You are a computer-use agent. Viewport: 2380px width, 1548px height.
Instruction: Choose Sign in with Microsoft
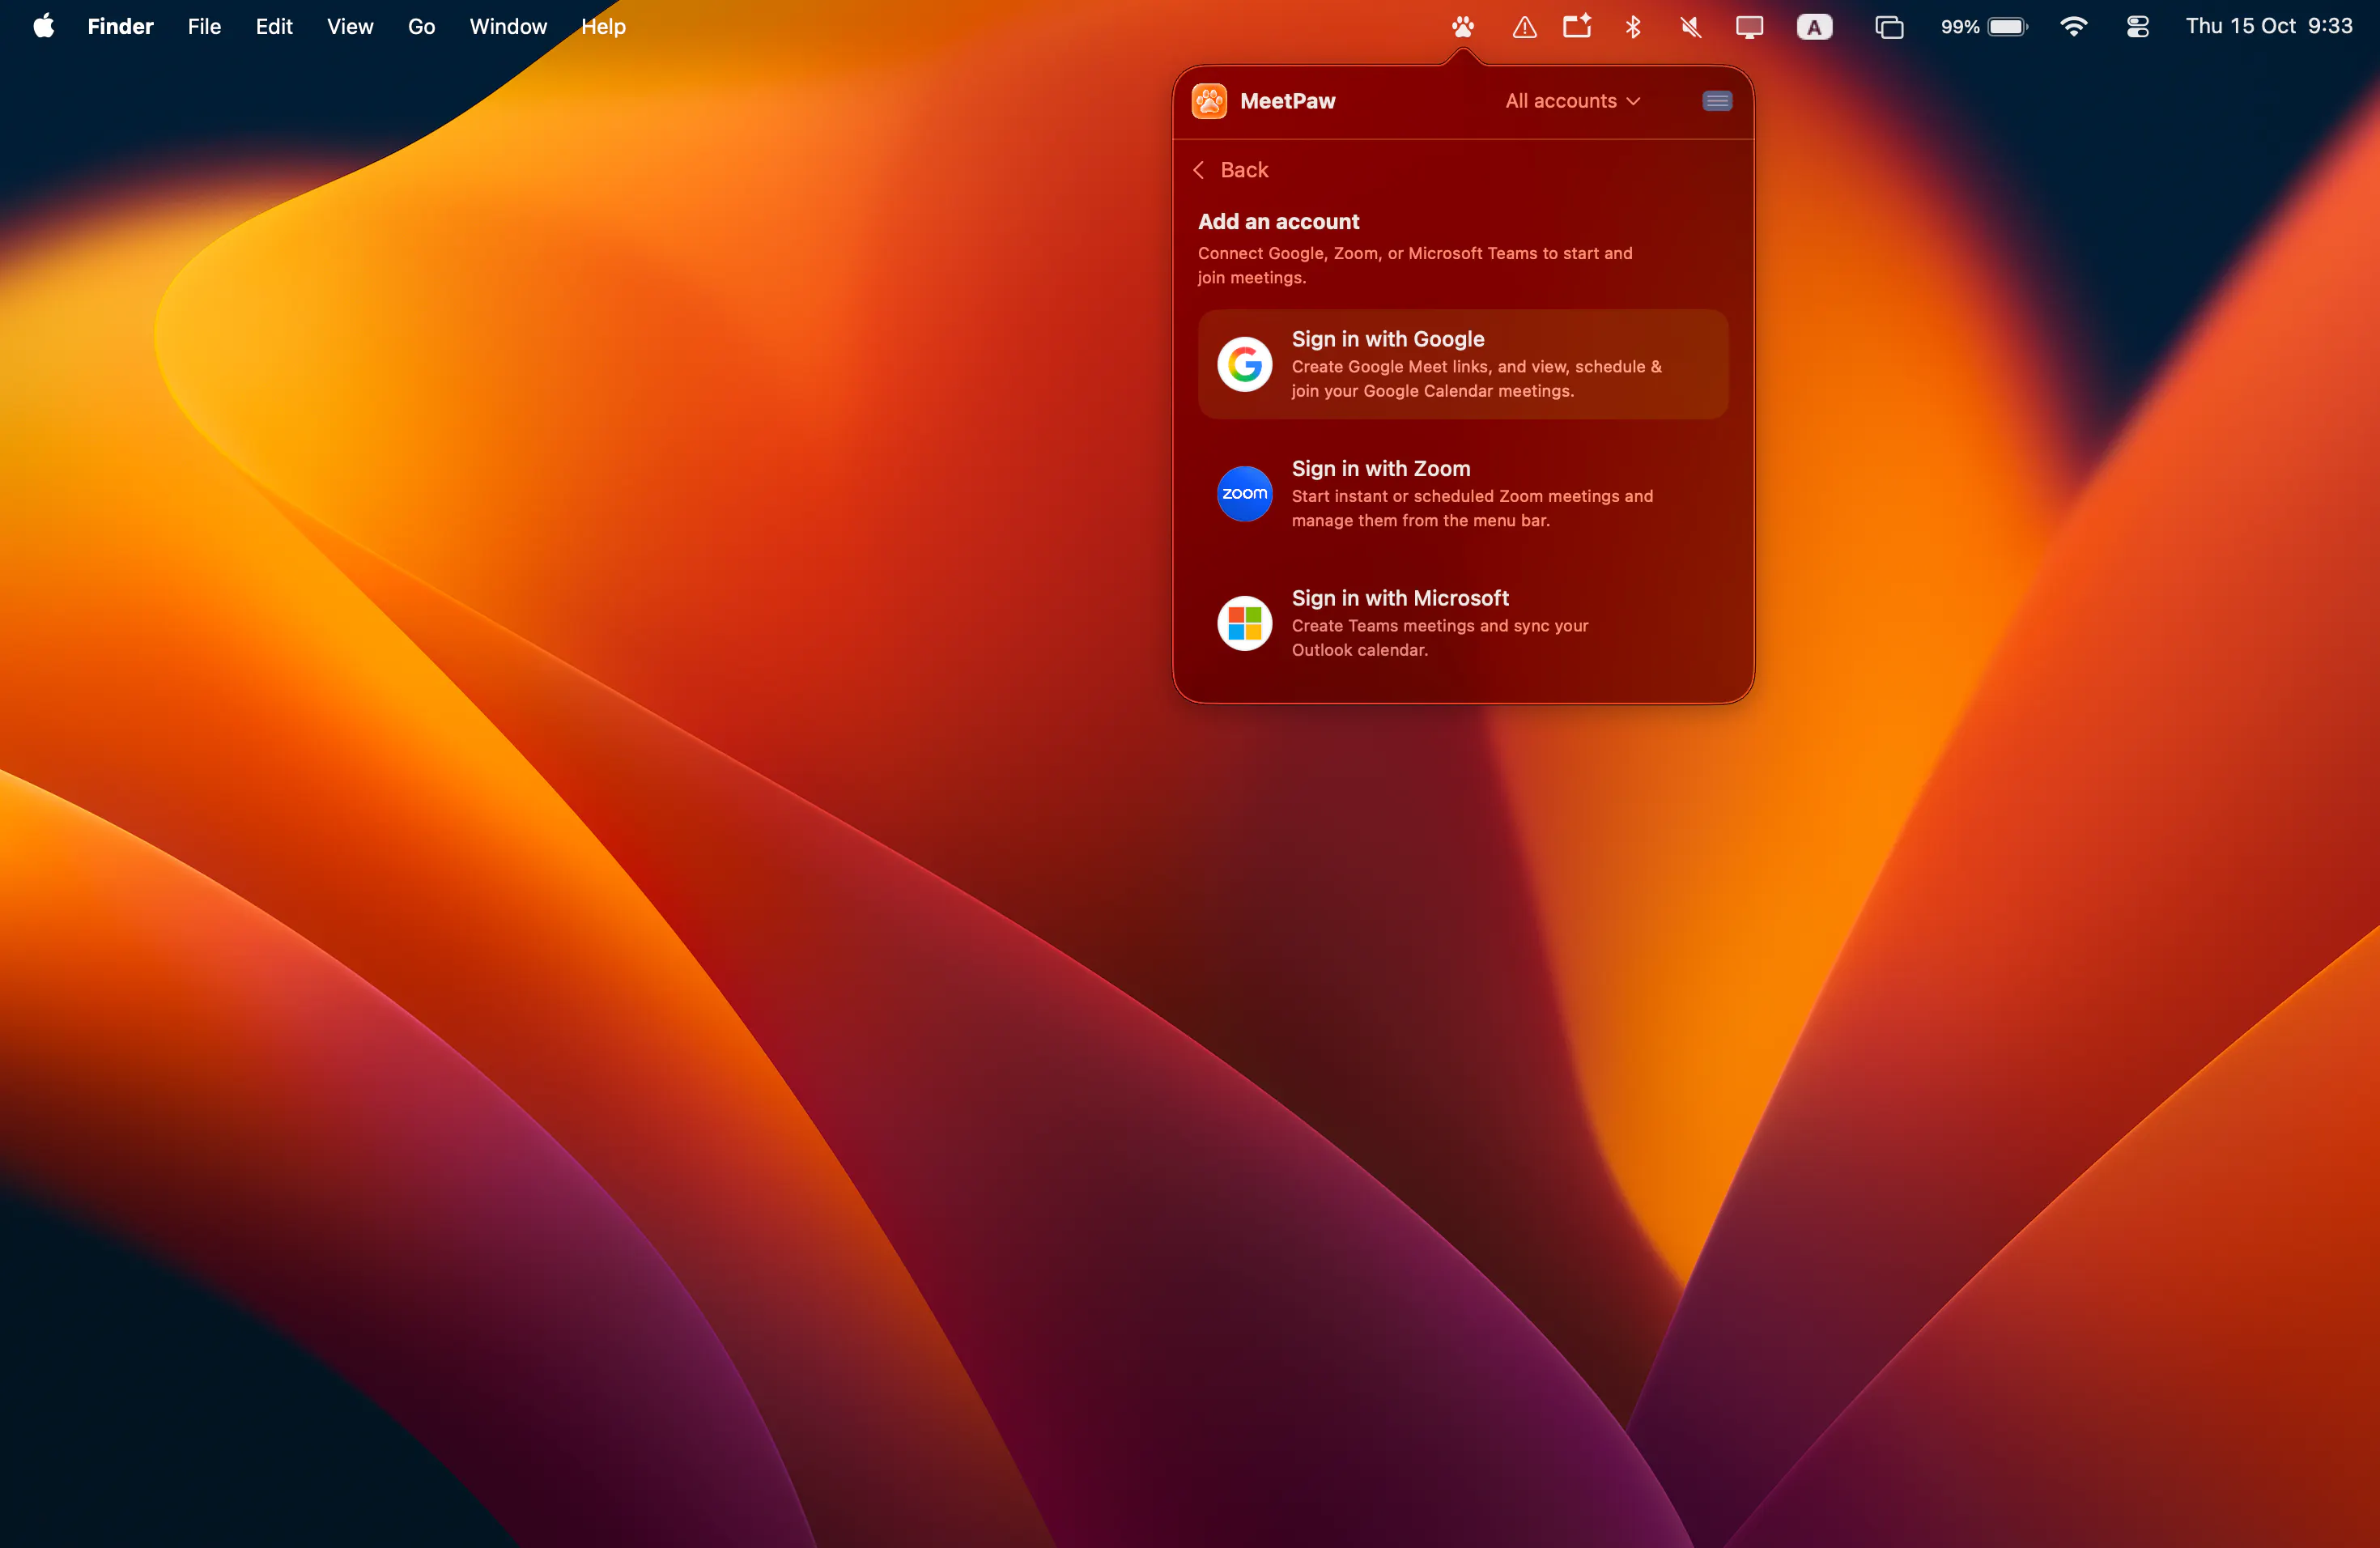point(1462,623)
